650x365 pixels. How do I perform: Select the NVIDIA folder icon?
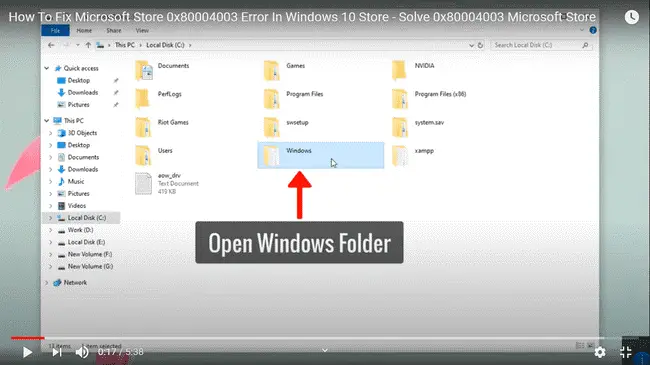(399, 70)
